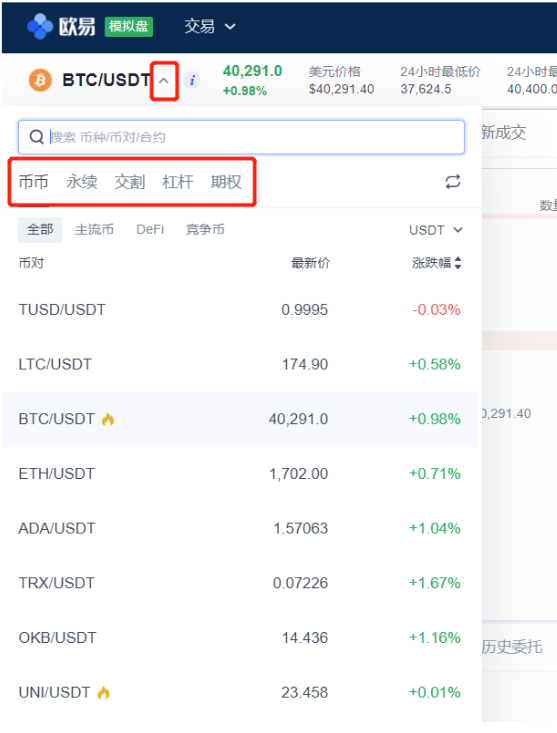Open the USDT quote currency dropdown
557x733 pixels.
[436, 230]
